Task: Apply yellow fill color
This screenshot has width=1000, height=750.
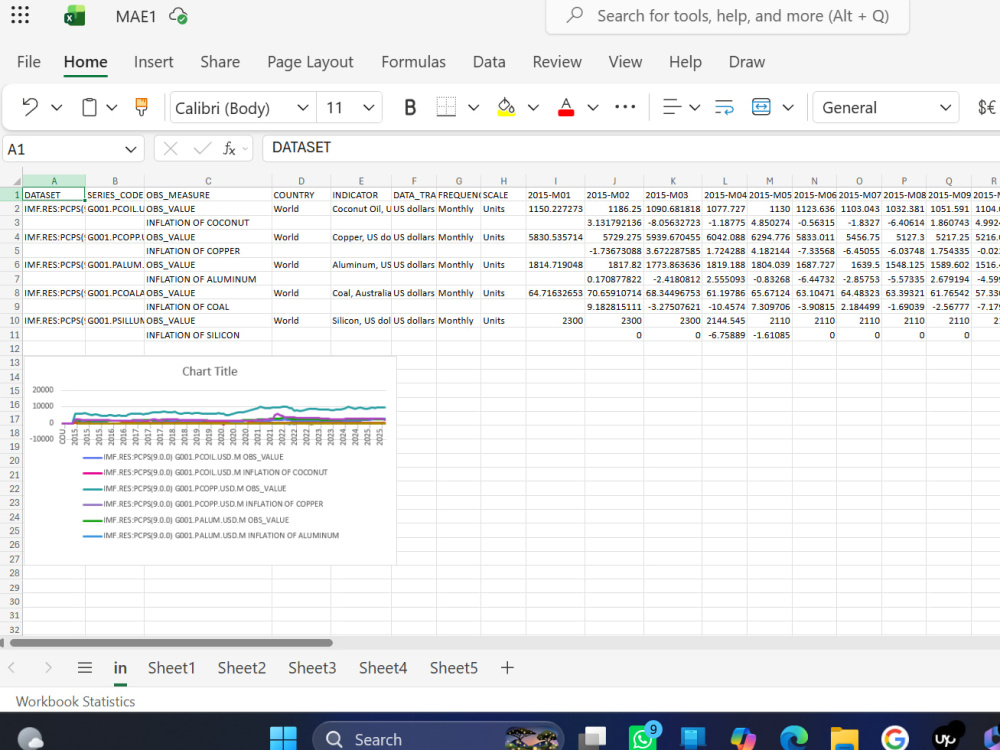Action: pos(506,107)
